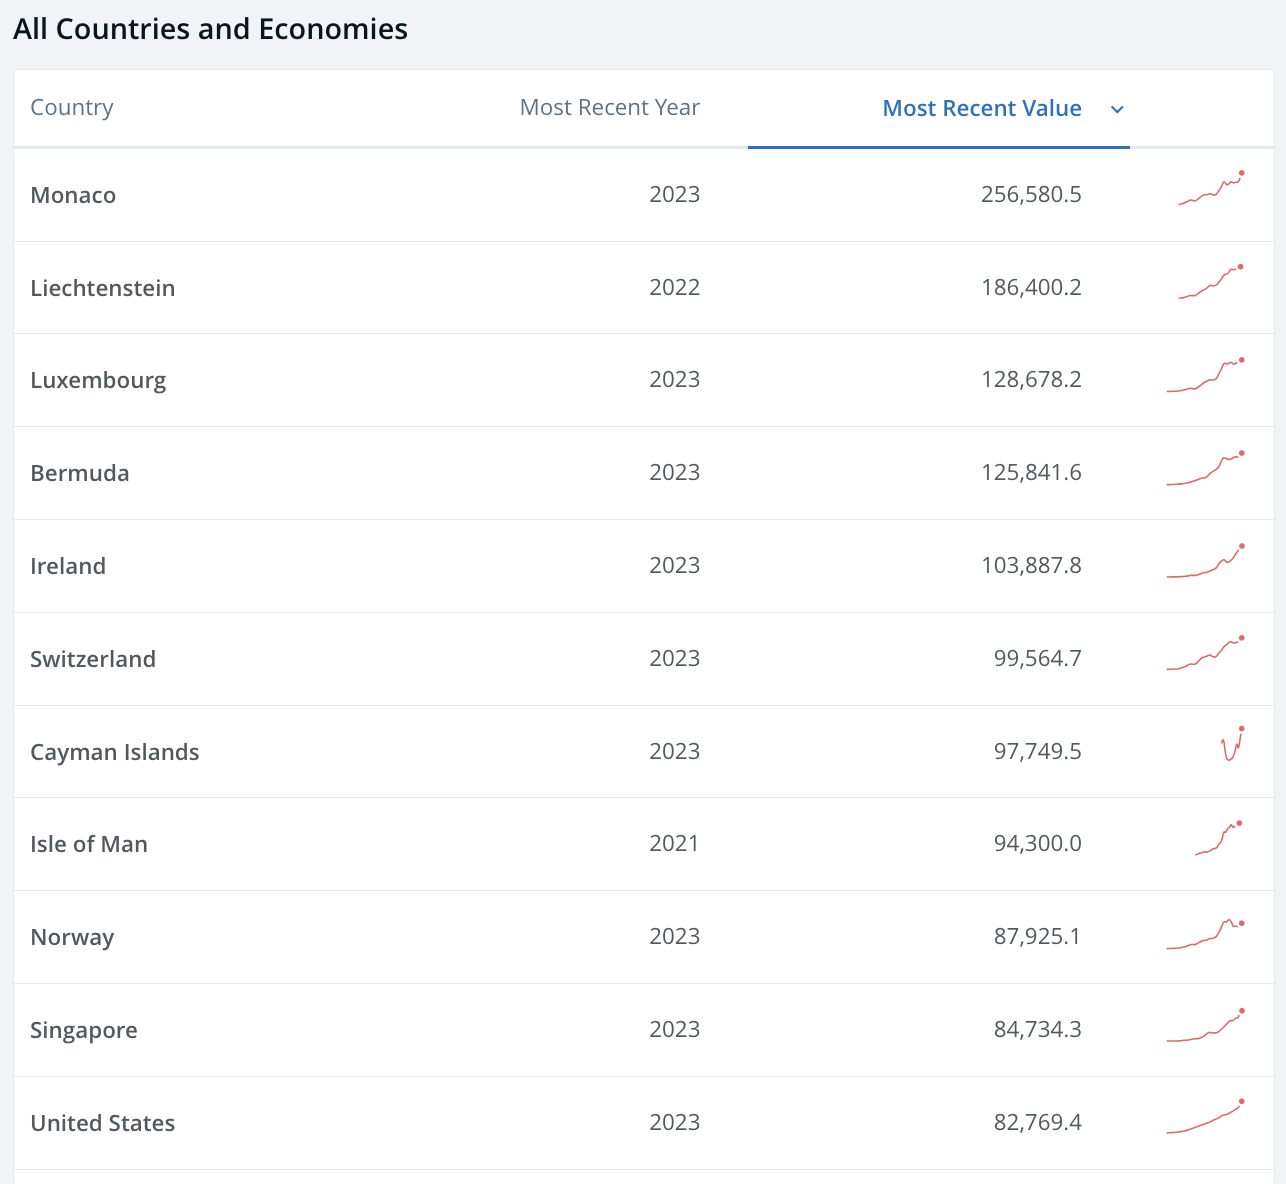The image size is (1286, 1184).
Task: Select Liechtenstein's value 186,400.2
Action: point(1031,287)
